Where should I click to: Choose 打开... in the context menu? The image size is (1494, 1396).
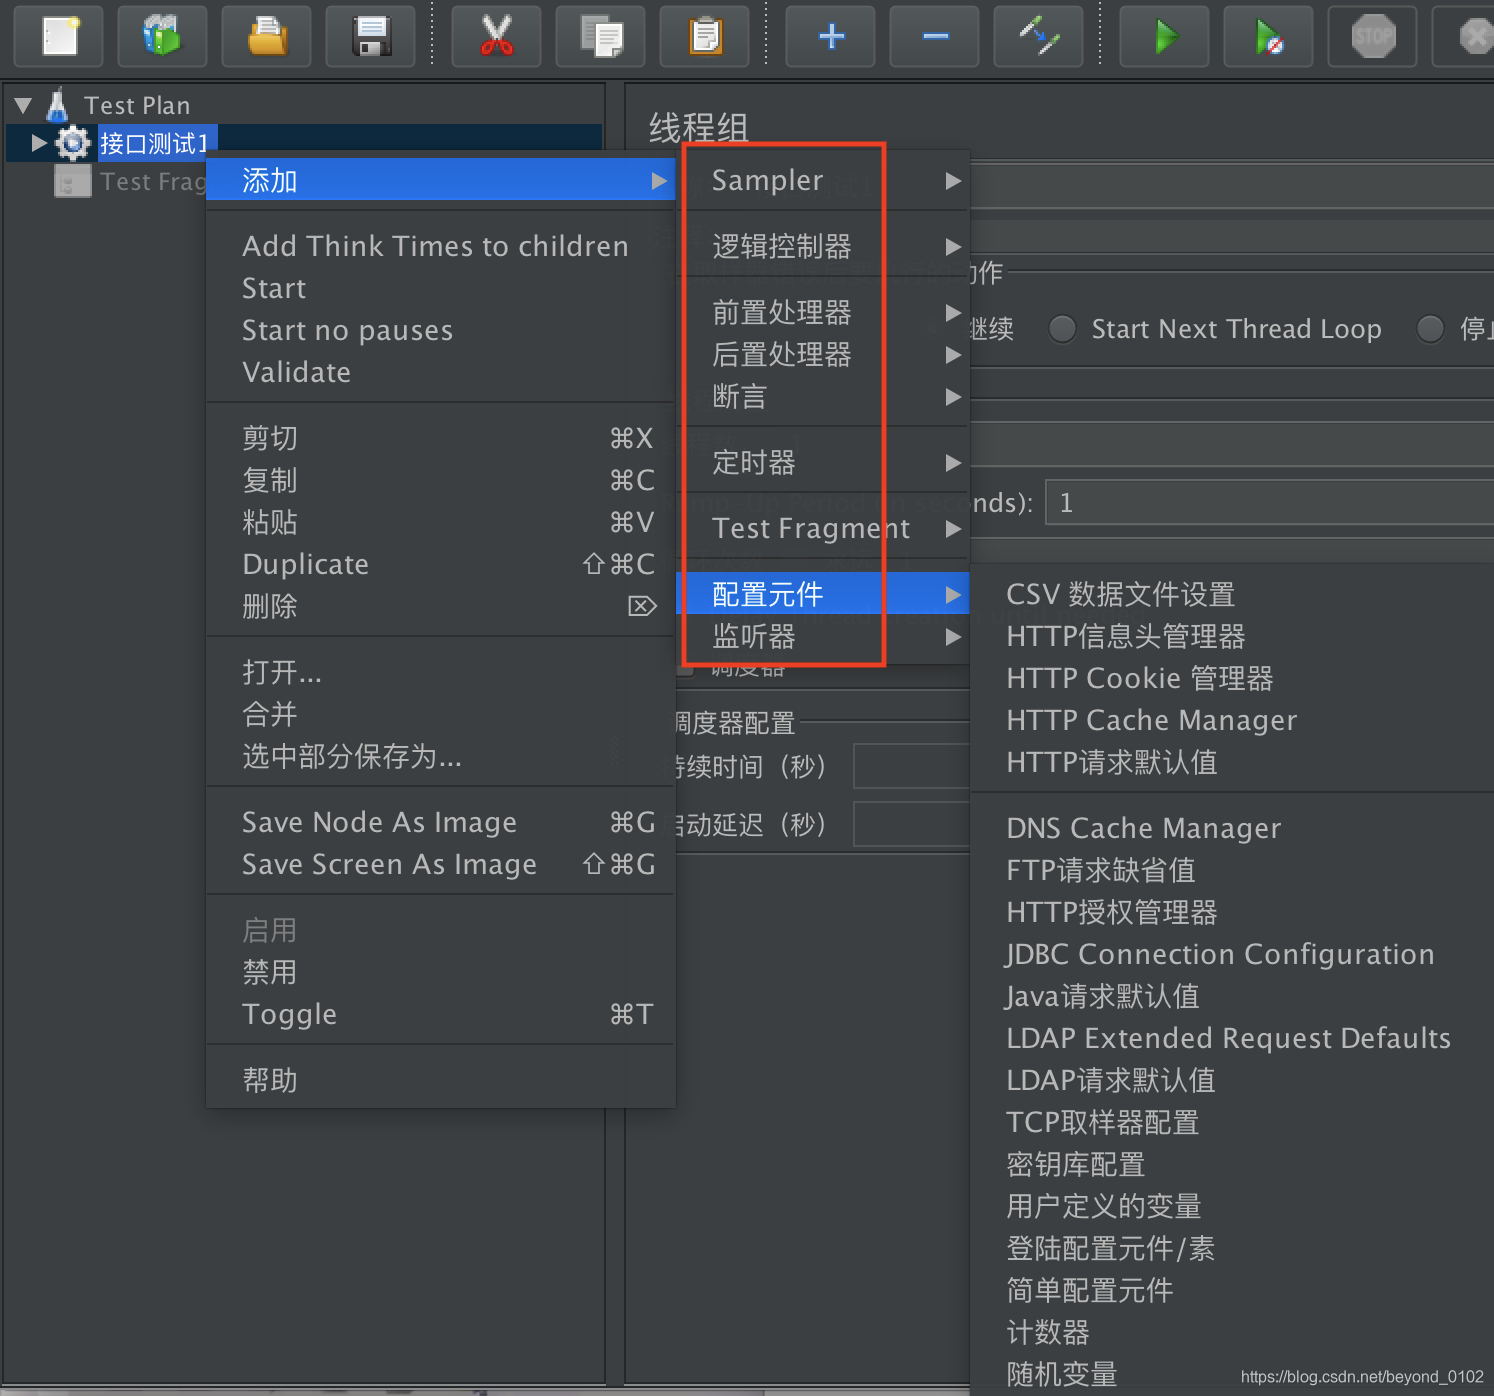(x=440, y=673)
